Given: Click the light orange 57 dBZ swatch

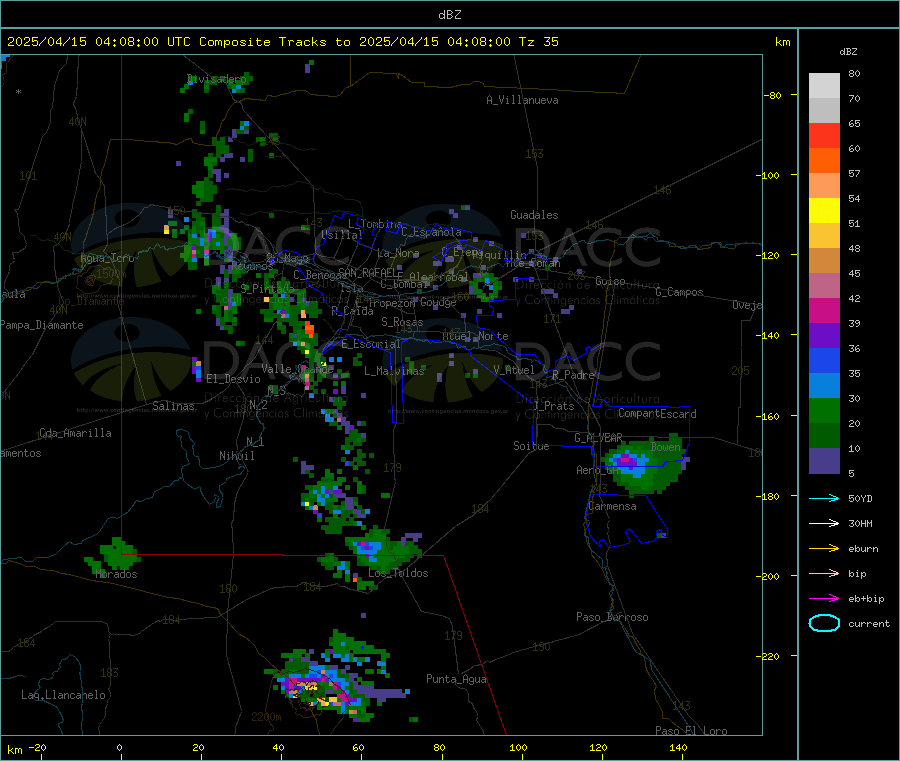Looking at the screenshot, I should (x=824, y=186).
